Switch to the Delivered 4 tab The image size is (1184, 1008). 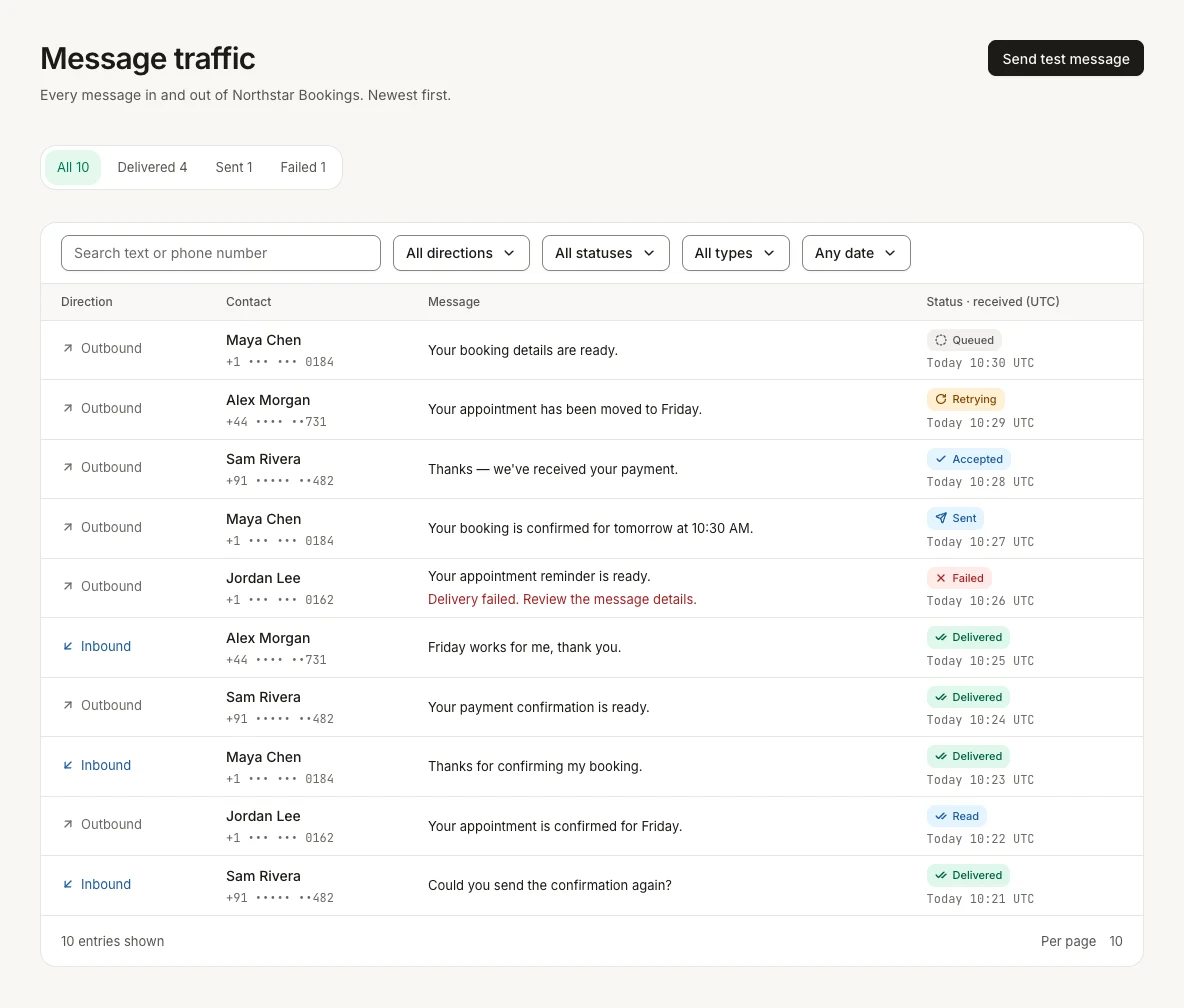pyautogui.click(x=153, y=168)
